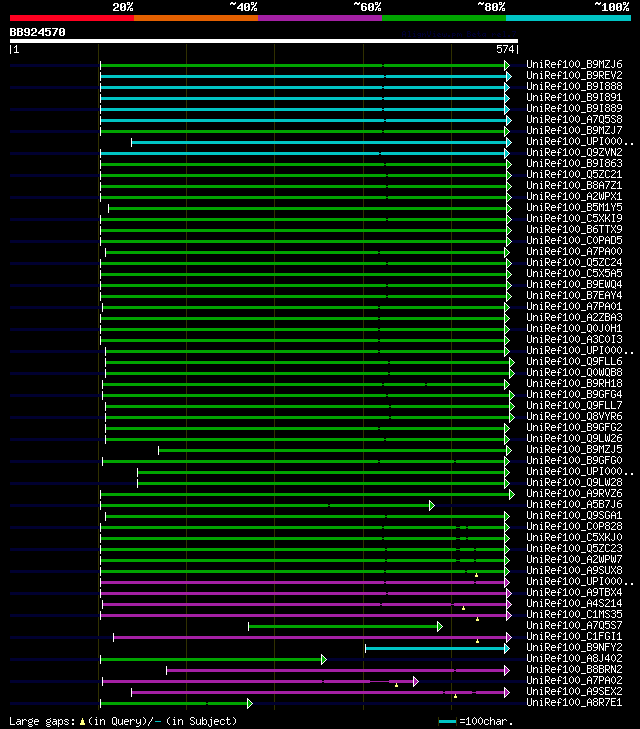
Task: Select the UniRef100_B9I889 label
Action: coord(574,108)
